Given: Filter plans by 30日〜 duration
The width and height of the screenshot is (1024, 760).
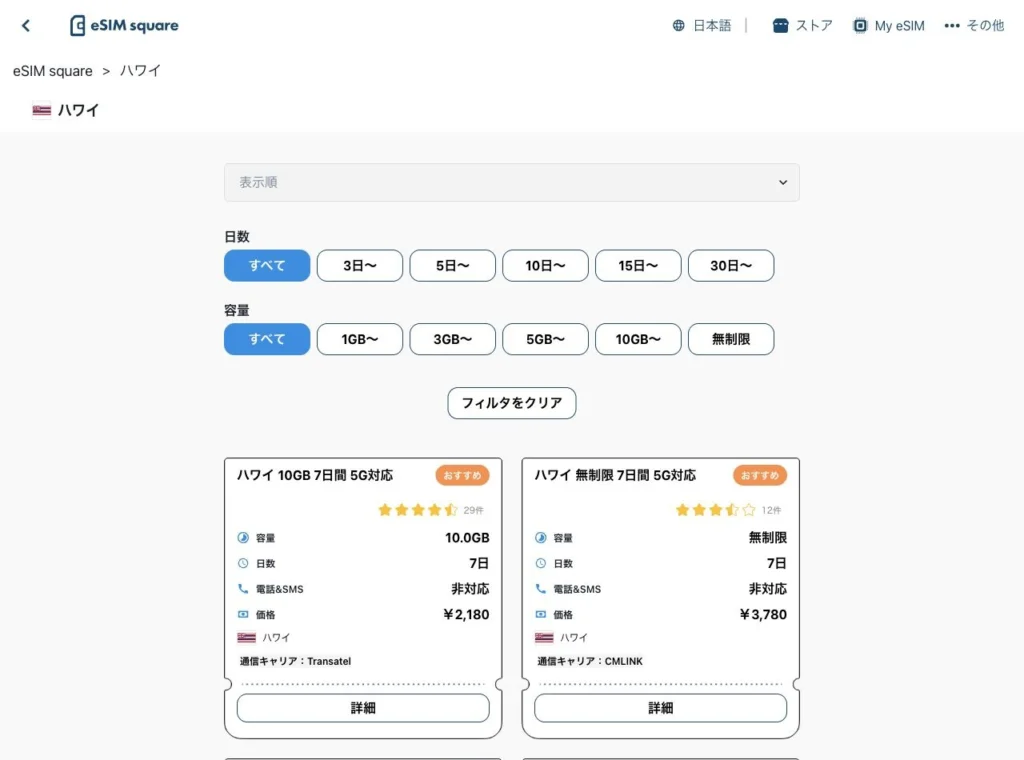Looking at the screenshot, I should pos(731,266).
